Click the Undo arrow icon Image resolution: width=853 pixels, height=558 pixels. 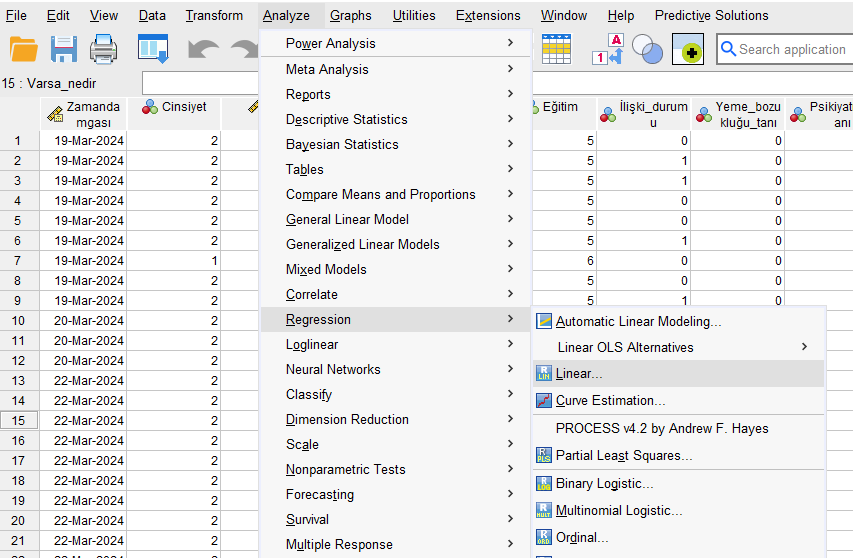pyautogui.click(x=204, y=49)
